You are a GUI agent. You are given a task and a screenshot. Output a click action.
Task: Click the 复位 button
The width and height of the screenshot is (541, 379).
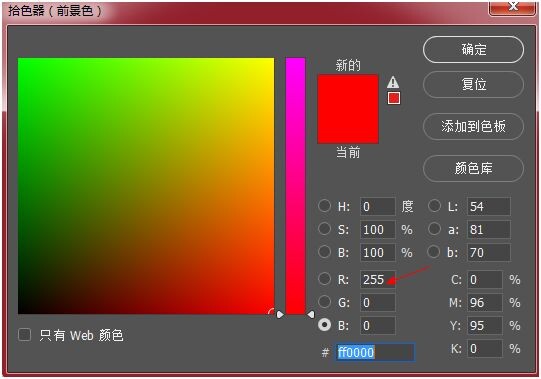473,85
